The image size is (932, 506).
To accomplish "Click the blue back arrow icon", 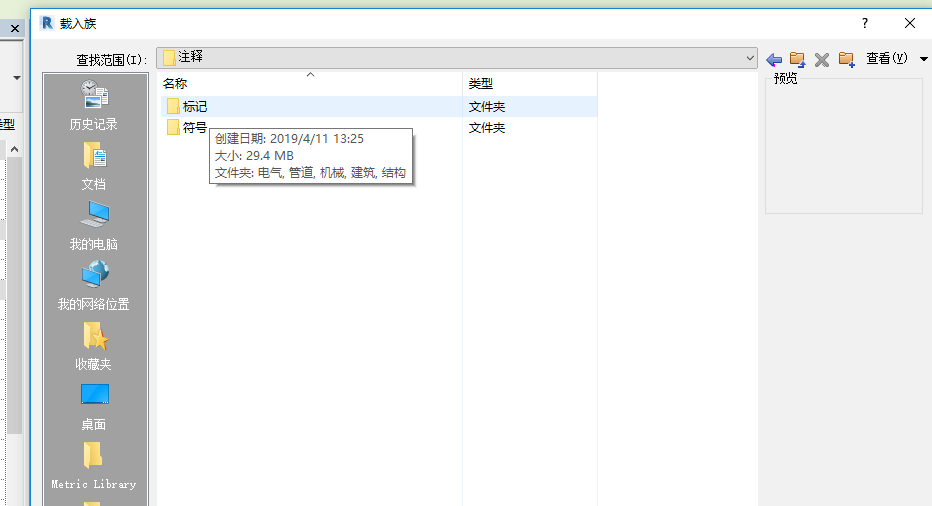I will (774, 59).
